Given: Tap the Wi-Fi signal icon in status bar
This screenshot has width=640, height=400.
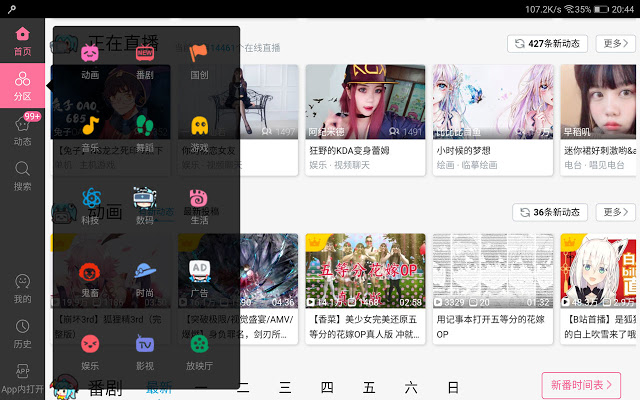Looking at the screenshot, I should [569, 9].
